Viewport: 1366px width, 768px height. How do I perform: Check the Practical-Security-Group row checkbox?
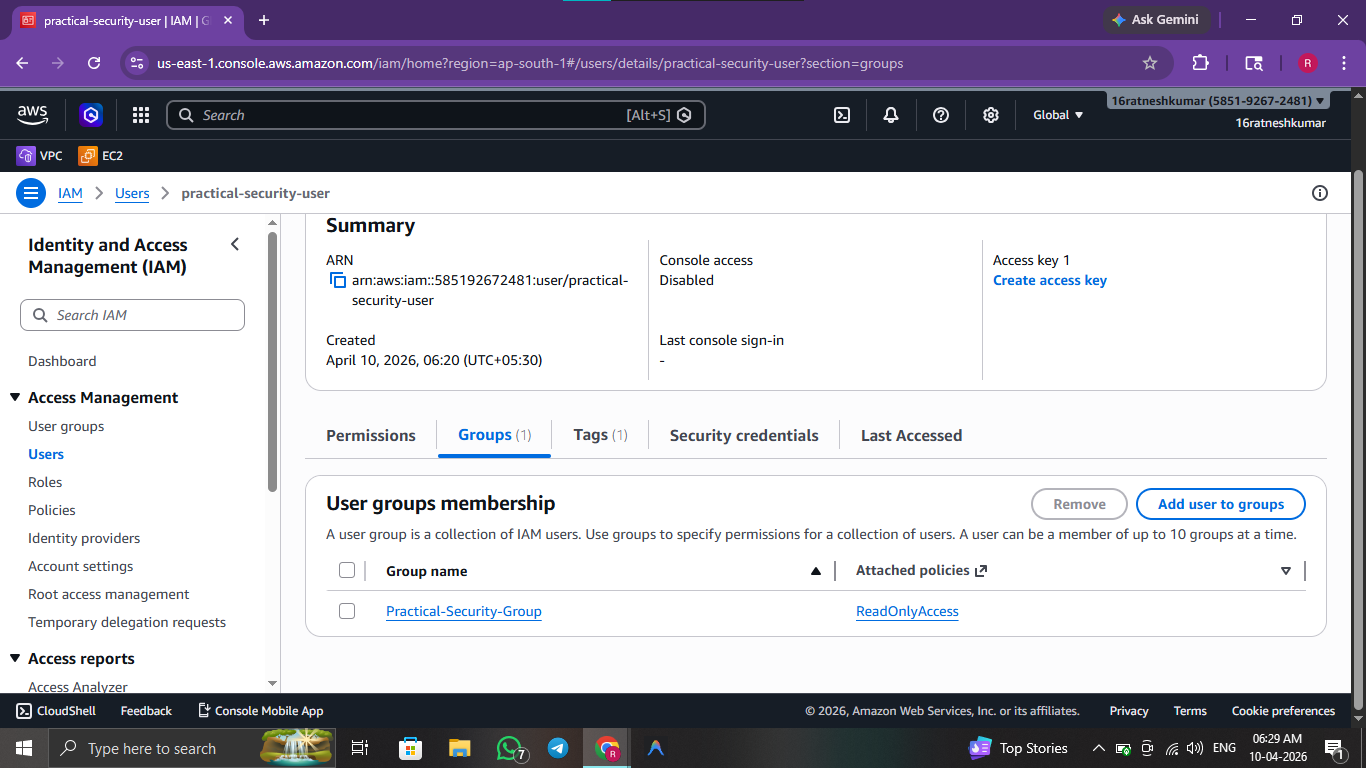point(347,611)
